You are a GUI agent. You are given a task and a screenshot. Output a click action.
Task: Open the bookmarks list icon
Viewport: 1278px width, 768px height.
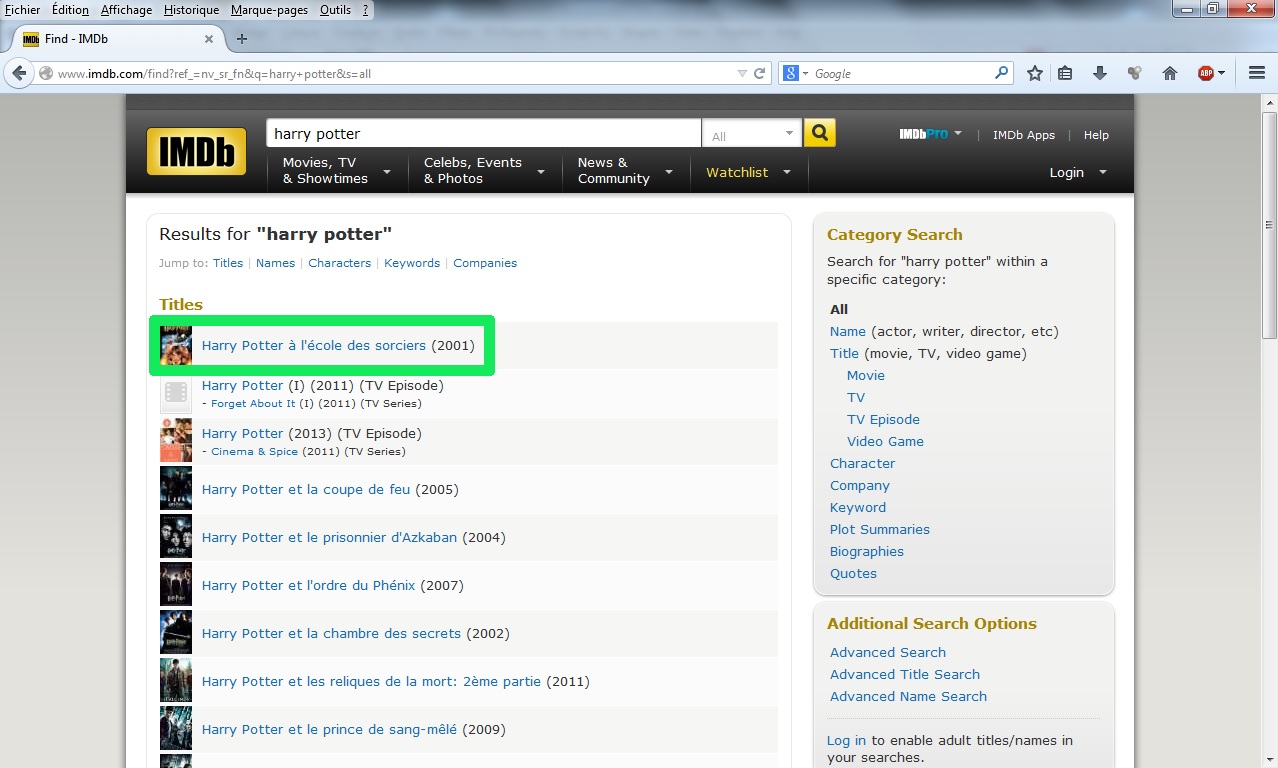tap(1065, 73)
